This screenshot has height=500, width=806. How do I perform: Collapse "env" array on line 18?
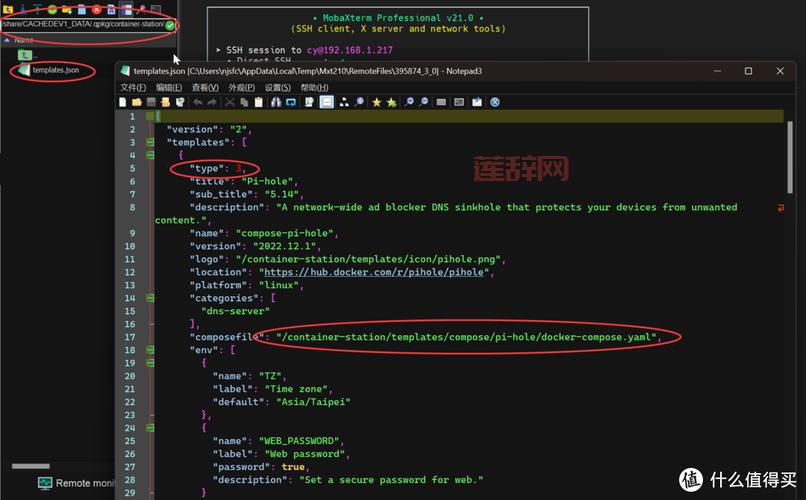click(x=150, y=350)
